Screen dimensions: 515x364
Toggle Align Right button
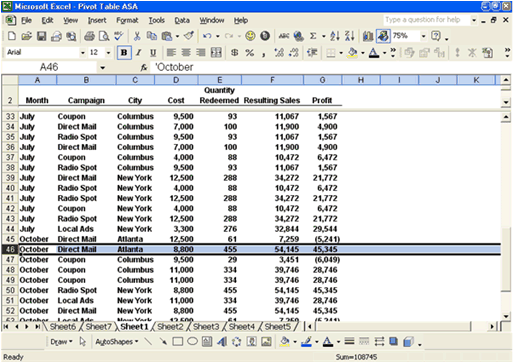201,53
